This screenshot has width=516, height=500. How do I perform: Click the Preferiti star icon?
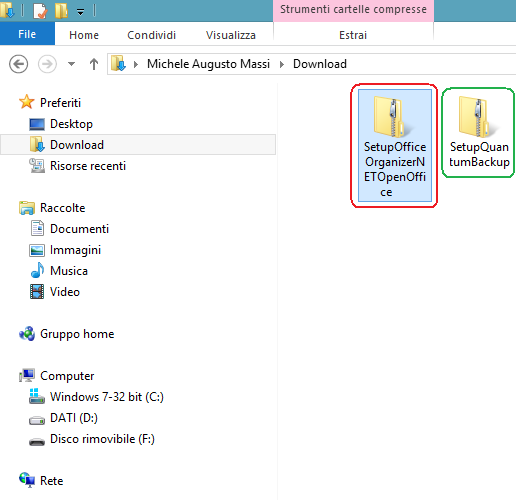[x=27, y=102]
